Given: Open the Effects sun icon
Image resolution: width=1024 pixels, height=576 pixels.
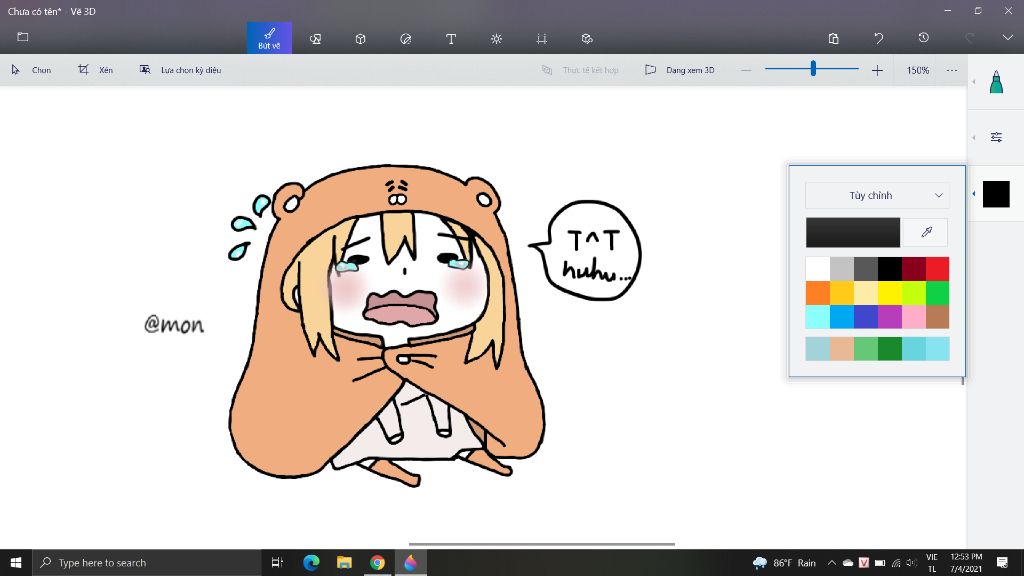Looking at the screenshot, I should (x=496, y=39).
